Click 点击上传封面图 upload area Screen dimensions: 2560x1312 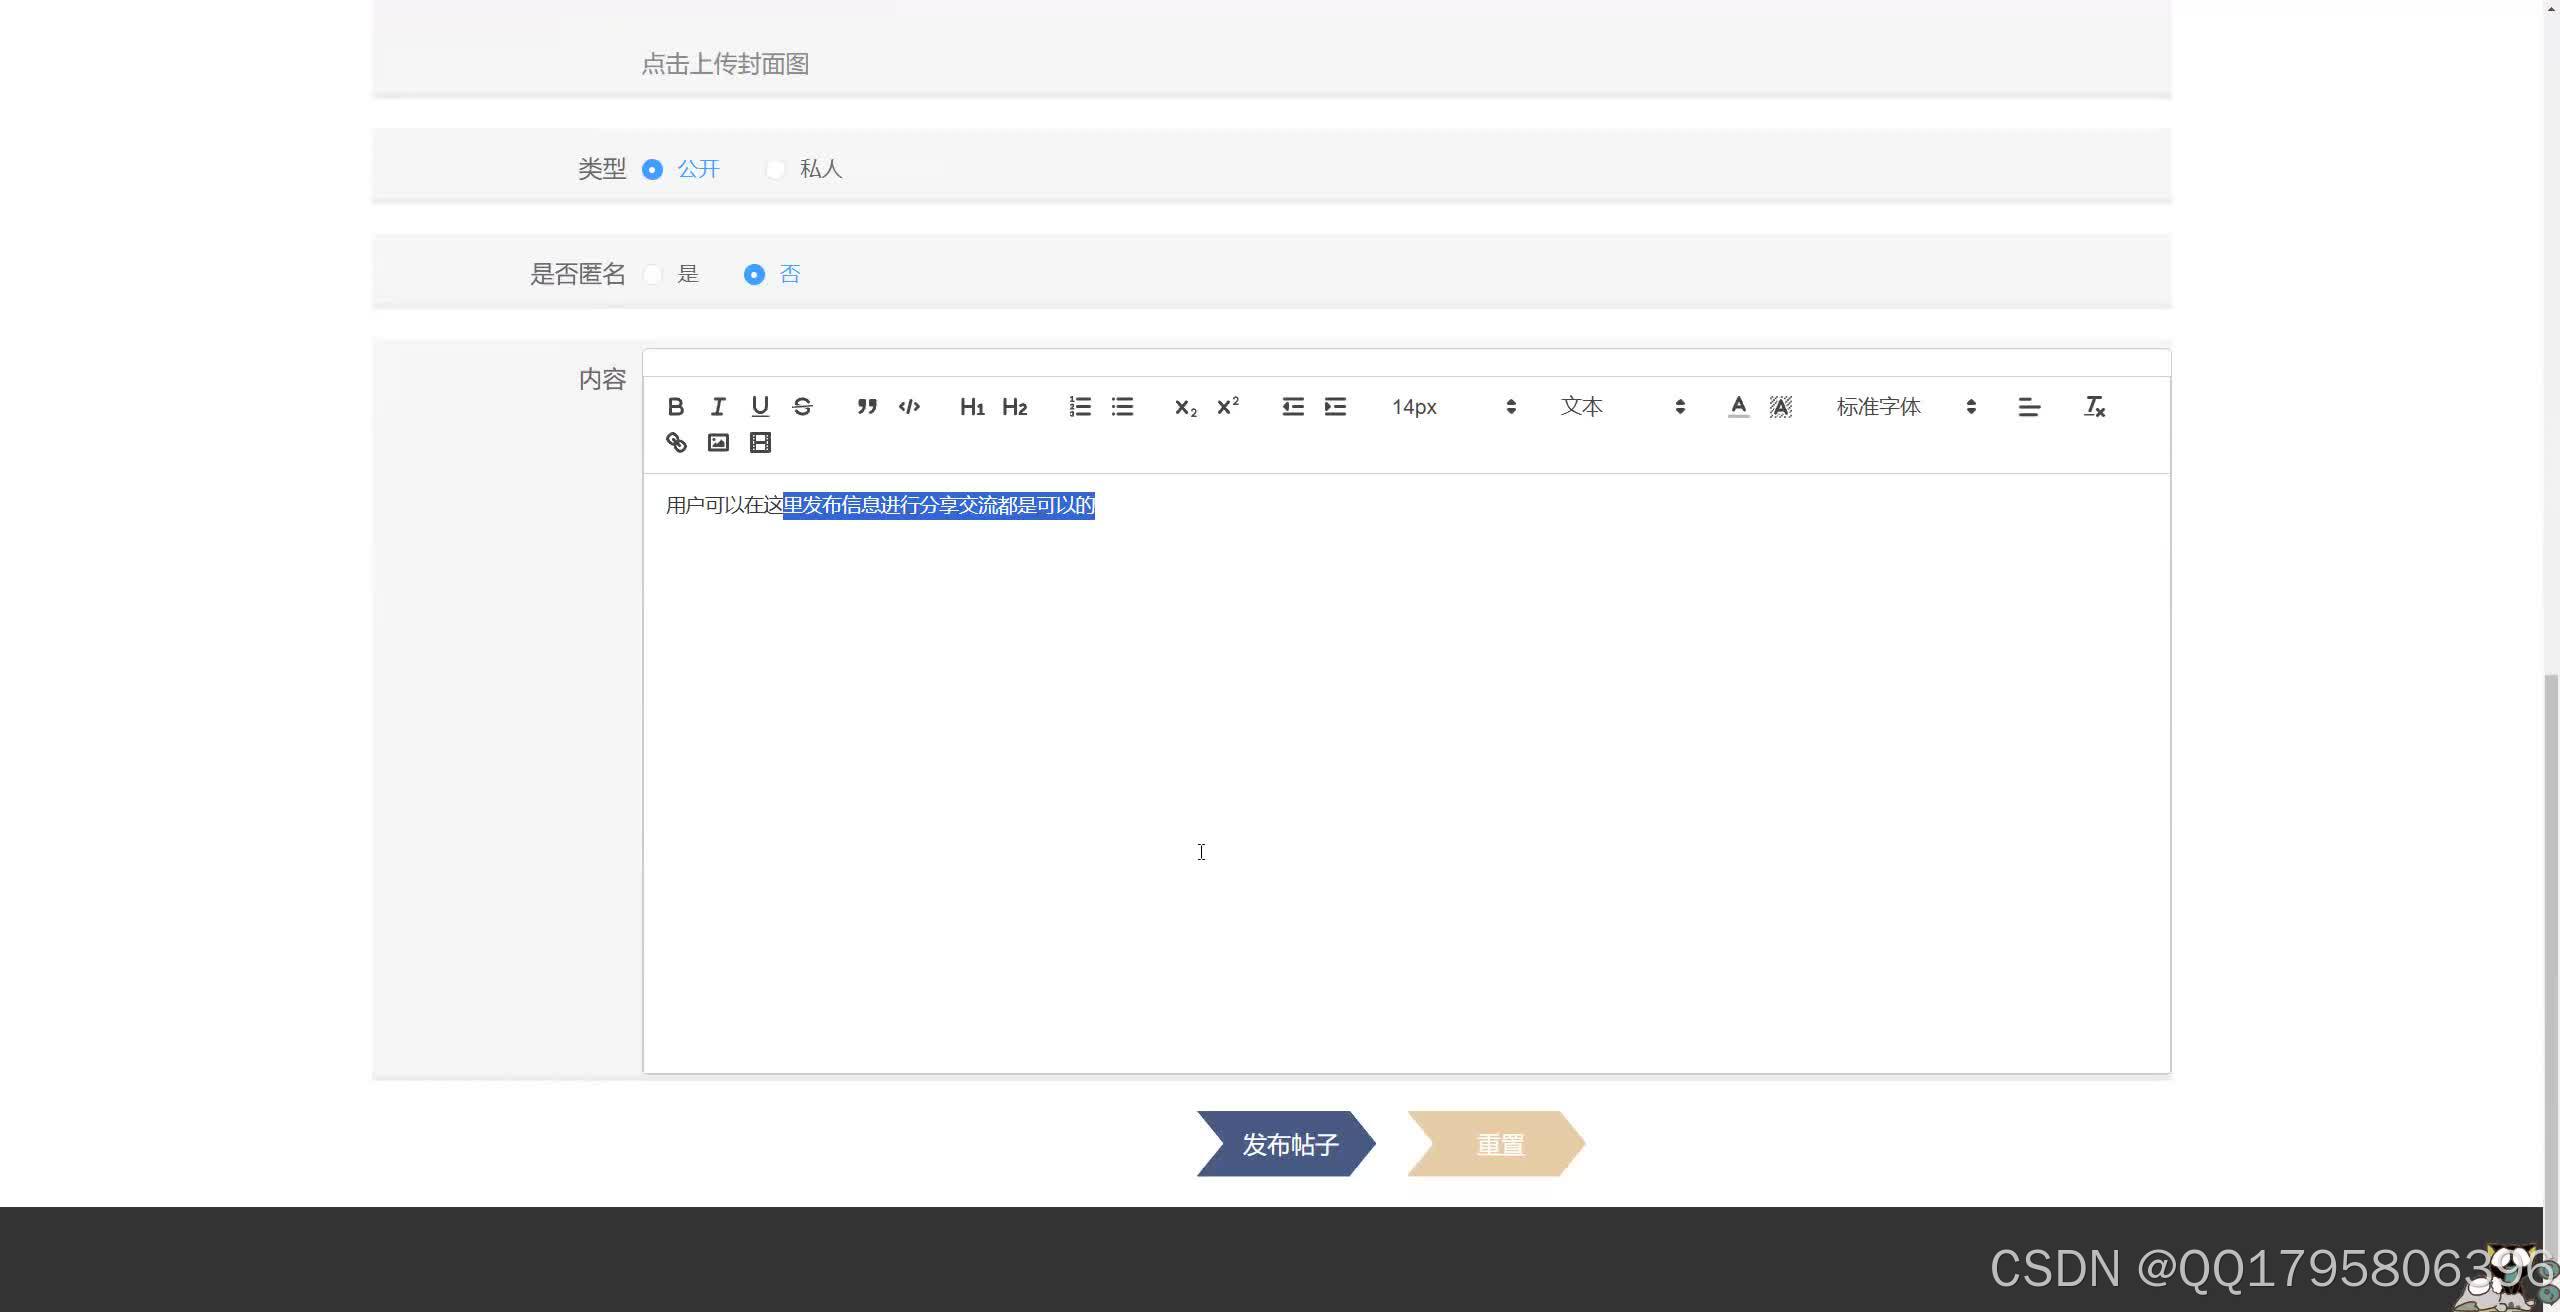(x=725, y=64)
